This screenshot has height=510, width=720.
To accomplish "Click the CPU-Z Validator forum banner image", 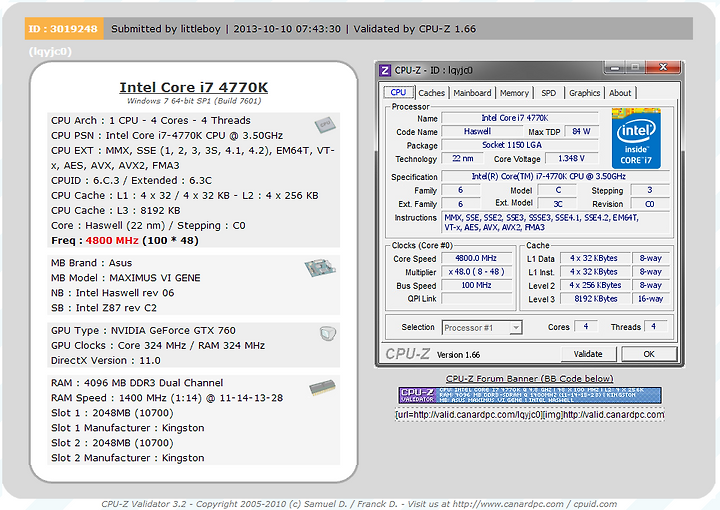I will [529, 395].
